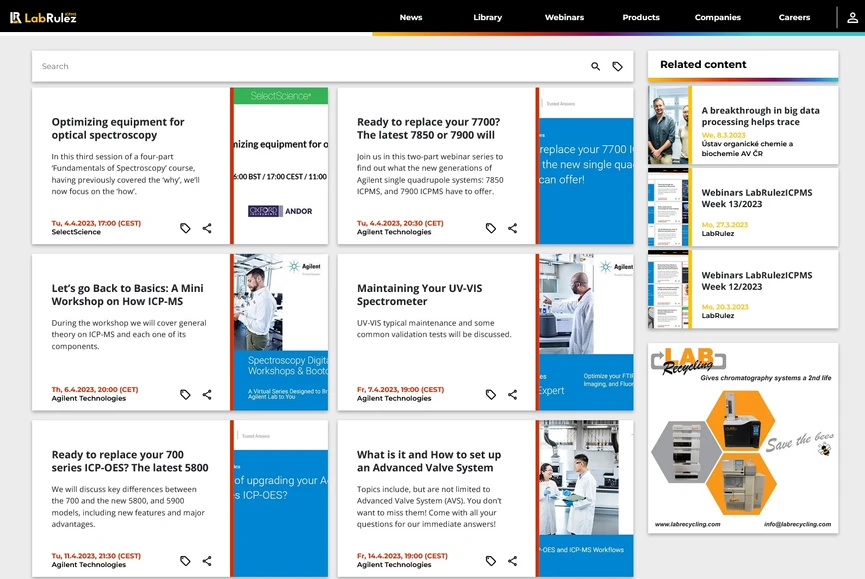Click the LabRulez logo in header
This screenshot has width=865, height=579.
pos(43,18)
